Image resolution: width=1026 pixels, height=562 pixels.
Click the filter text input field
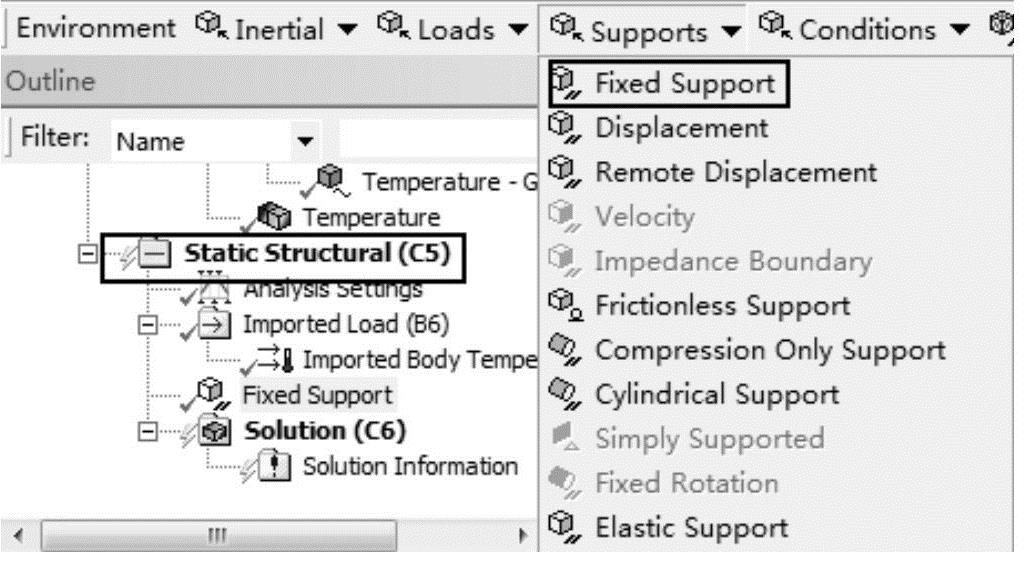[438, 139]
